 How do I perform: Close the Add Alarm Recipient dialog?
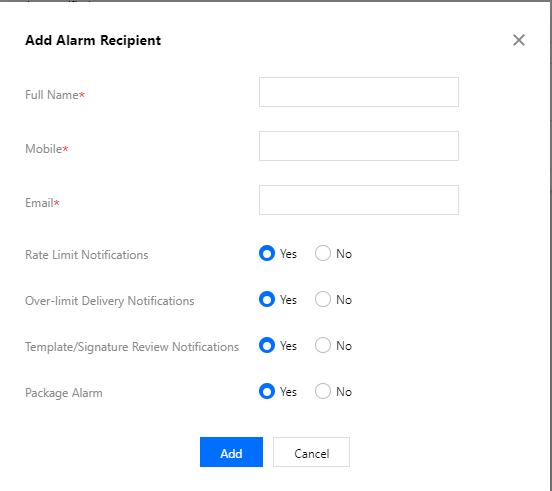(519, 40)
